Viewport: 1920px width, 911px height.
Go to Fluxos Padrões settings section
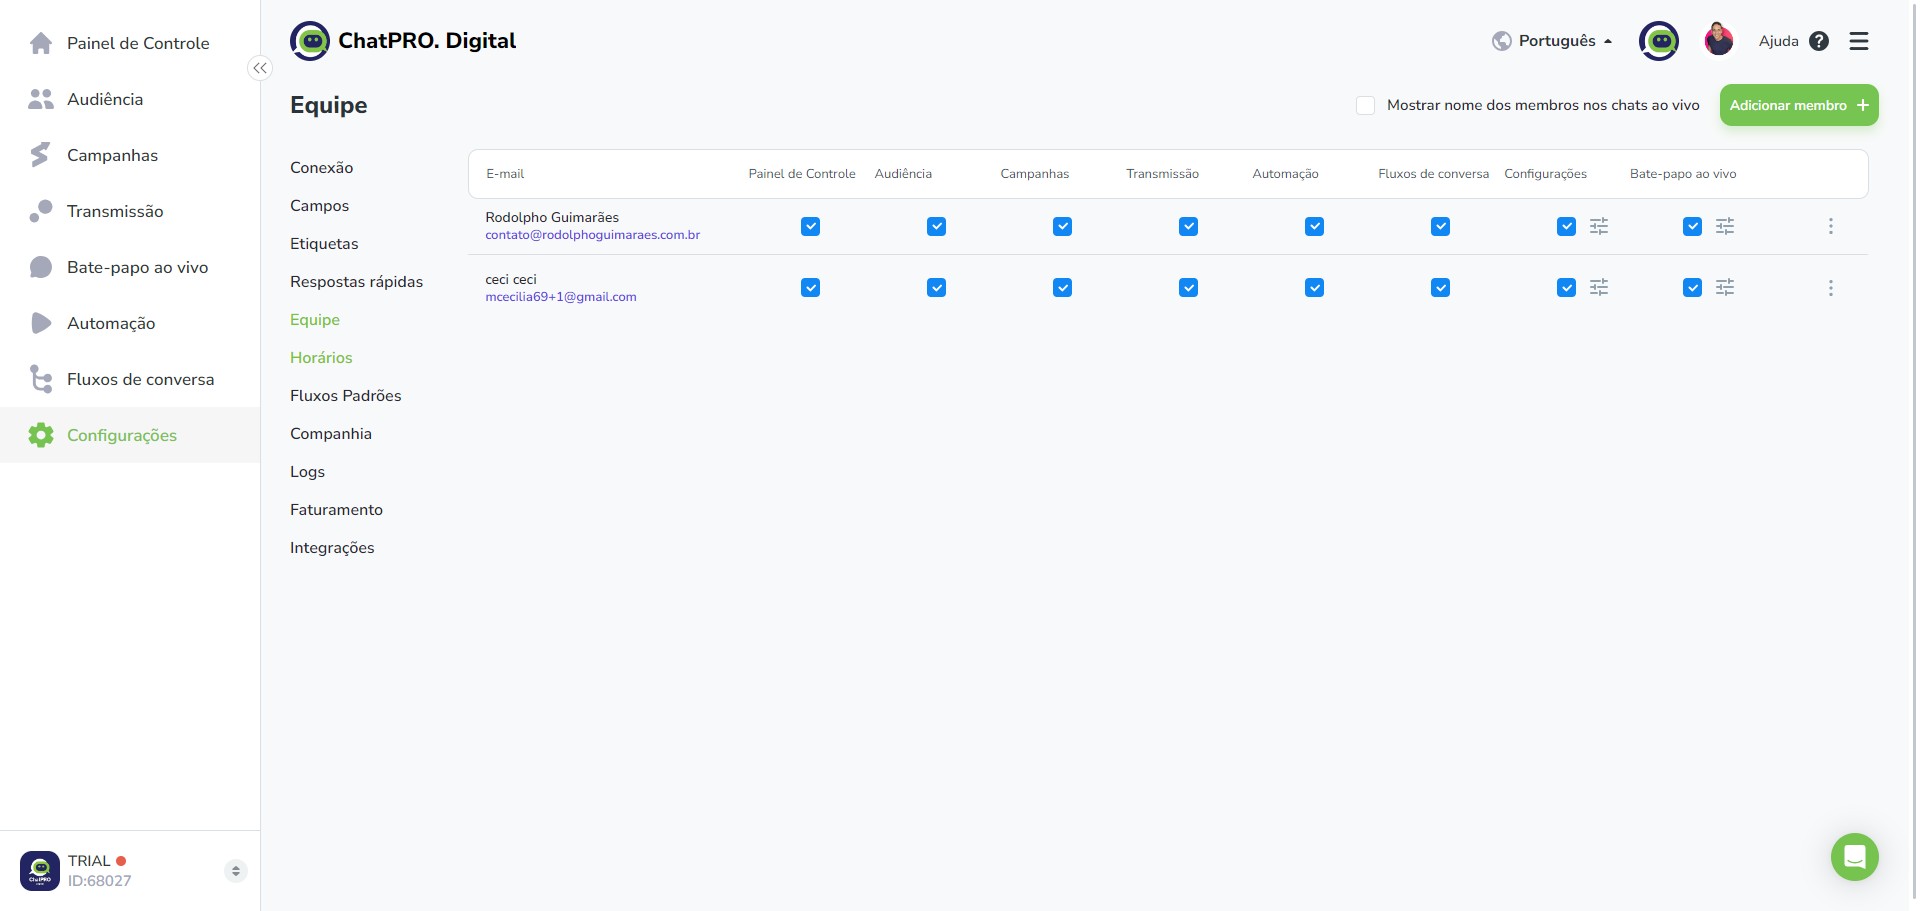346,396
